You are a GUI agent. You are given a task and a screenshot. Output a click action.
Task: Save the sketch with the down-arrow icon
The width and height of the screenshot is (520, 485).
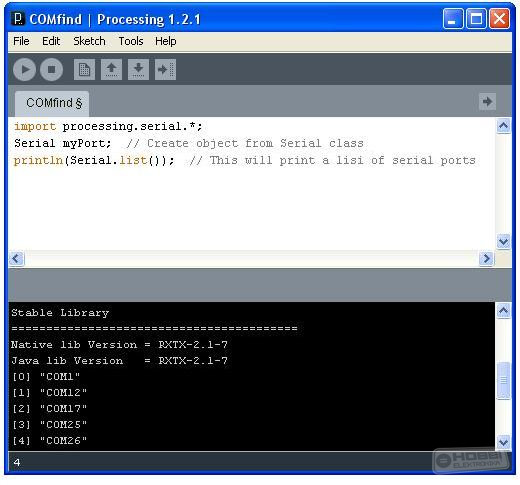coord(138,69)
